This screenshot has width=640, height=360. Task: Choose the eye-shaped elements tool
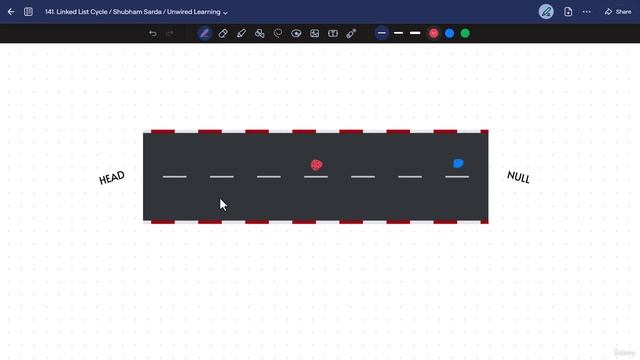pyautogui.click(x=296, y=33)
